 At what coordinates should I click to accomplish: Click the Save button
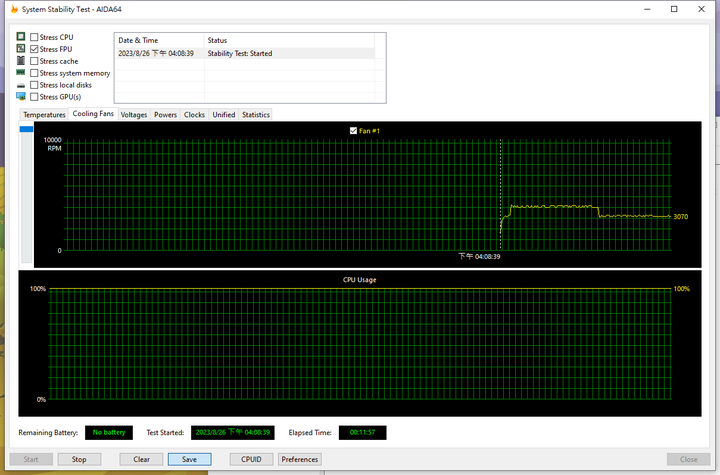point(189,459)
